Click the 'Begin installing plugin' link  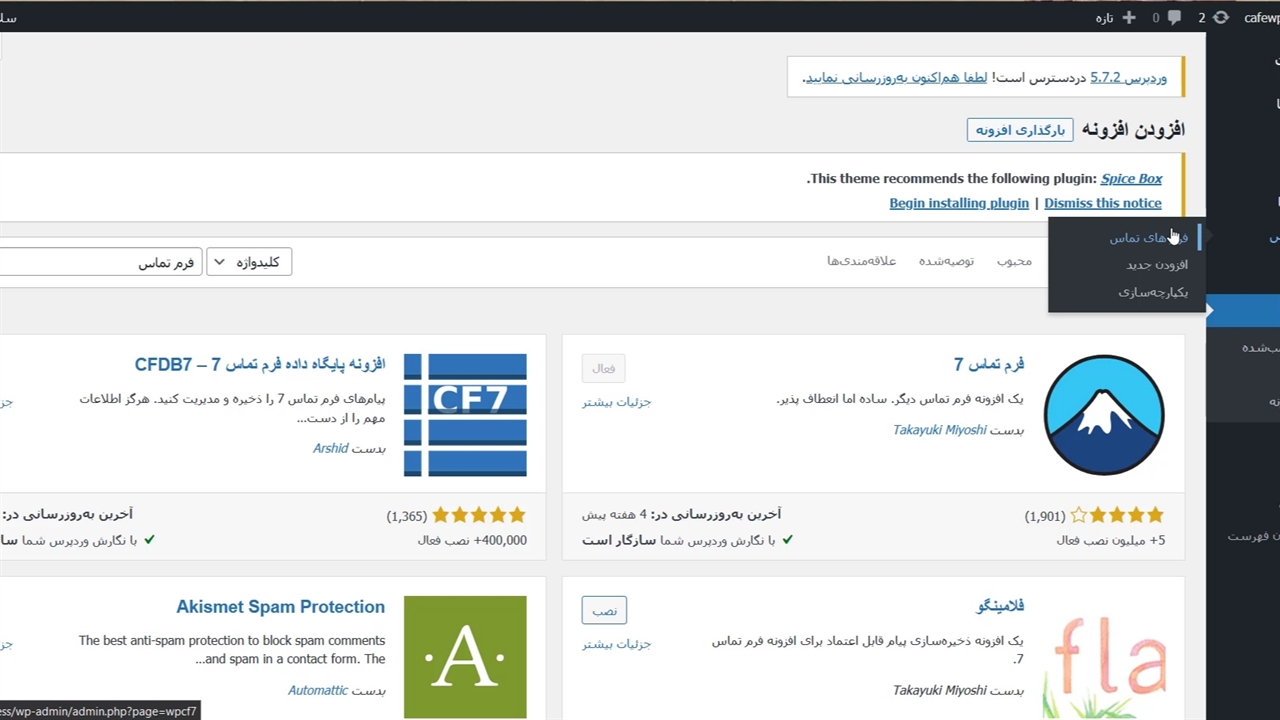(958, 203)
